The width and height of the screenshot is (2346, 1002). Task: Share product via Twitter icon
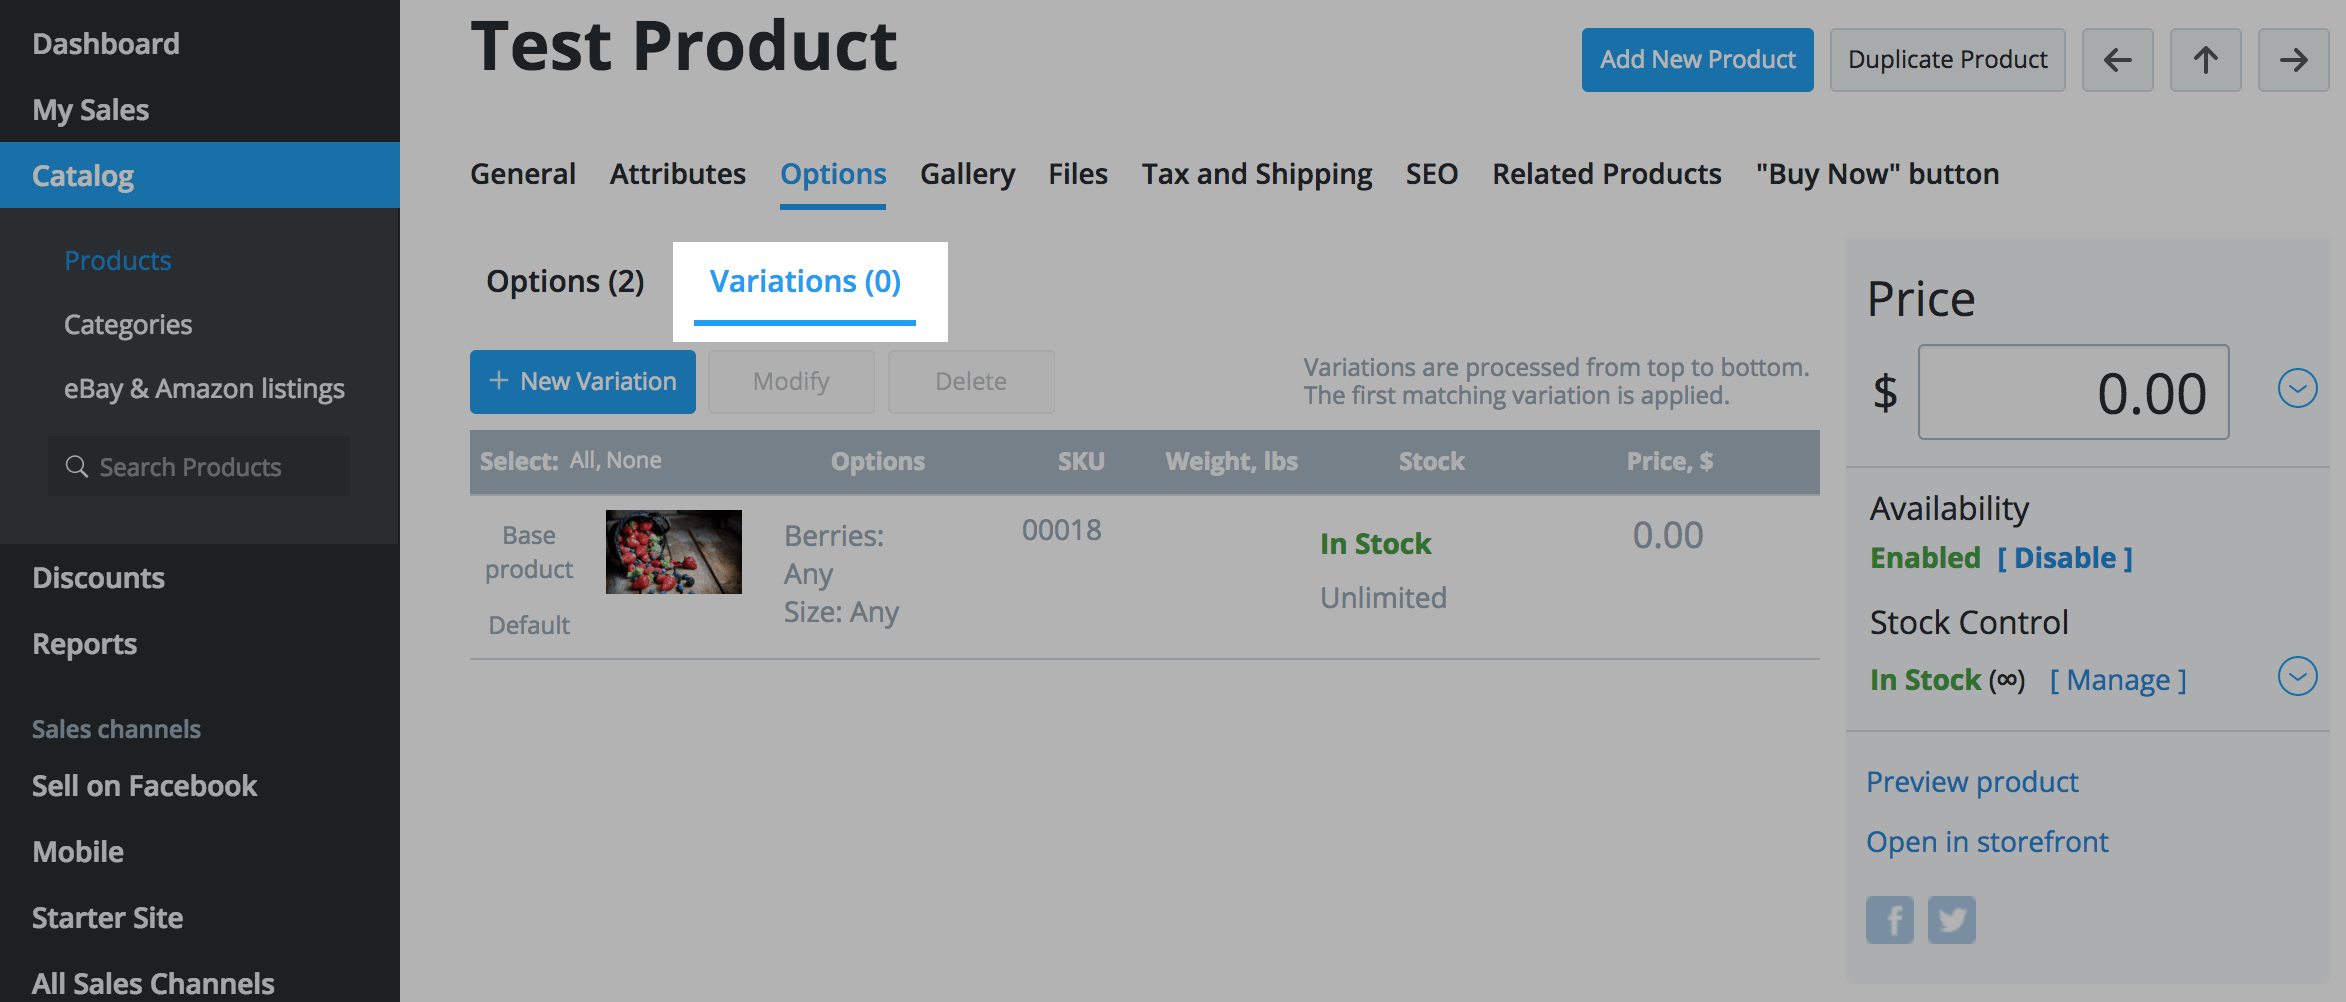tap(1951, 920)
